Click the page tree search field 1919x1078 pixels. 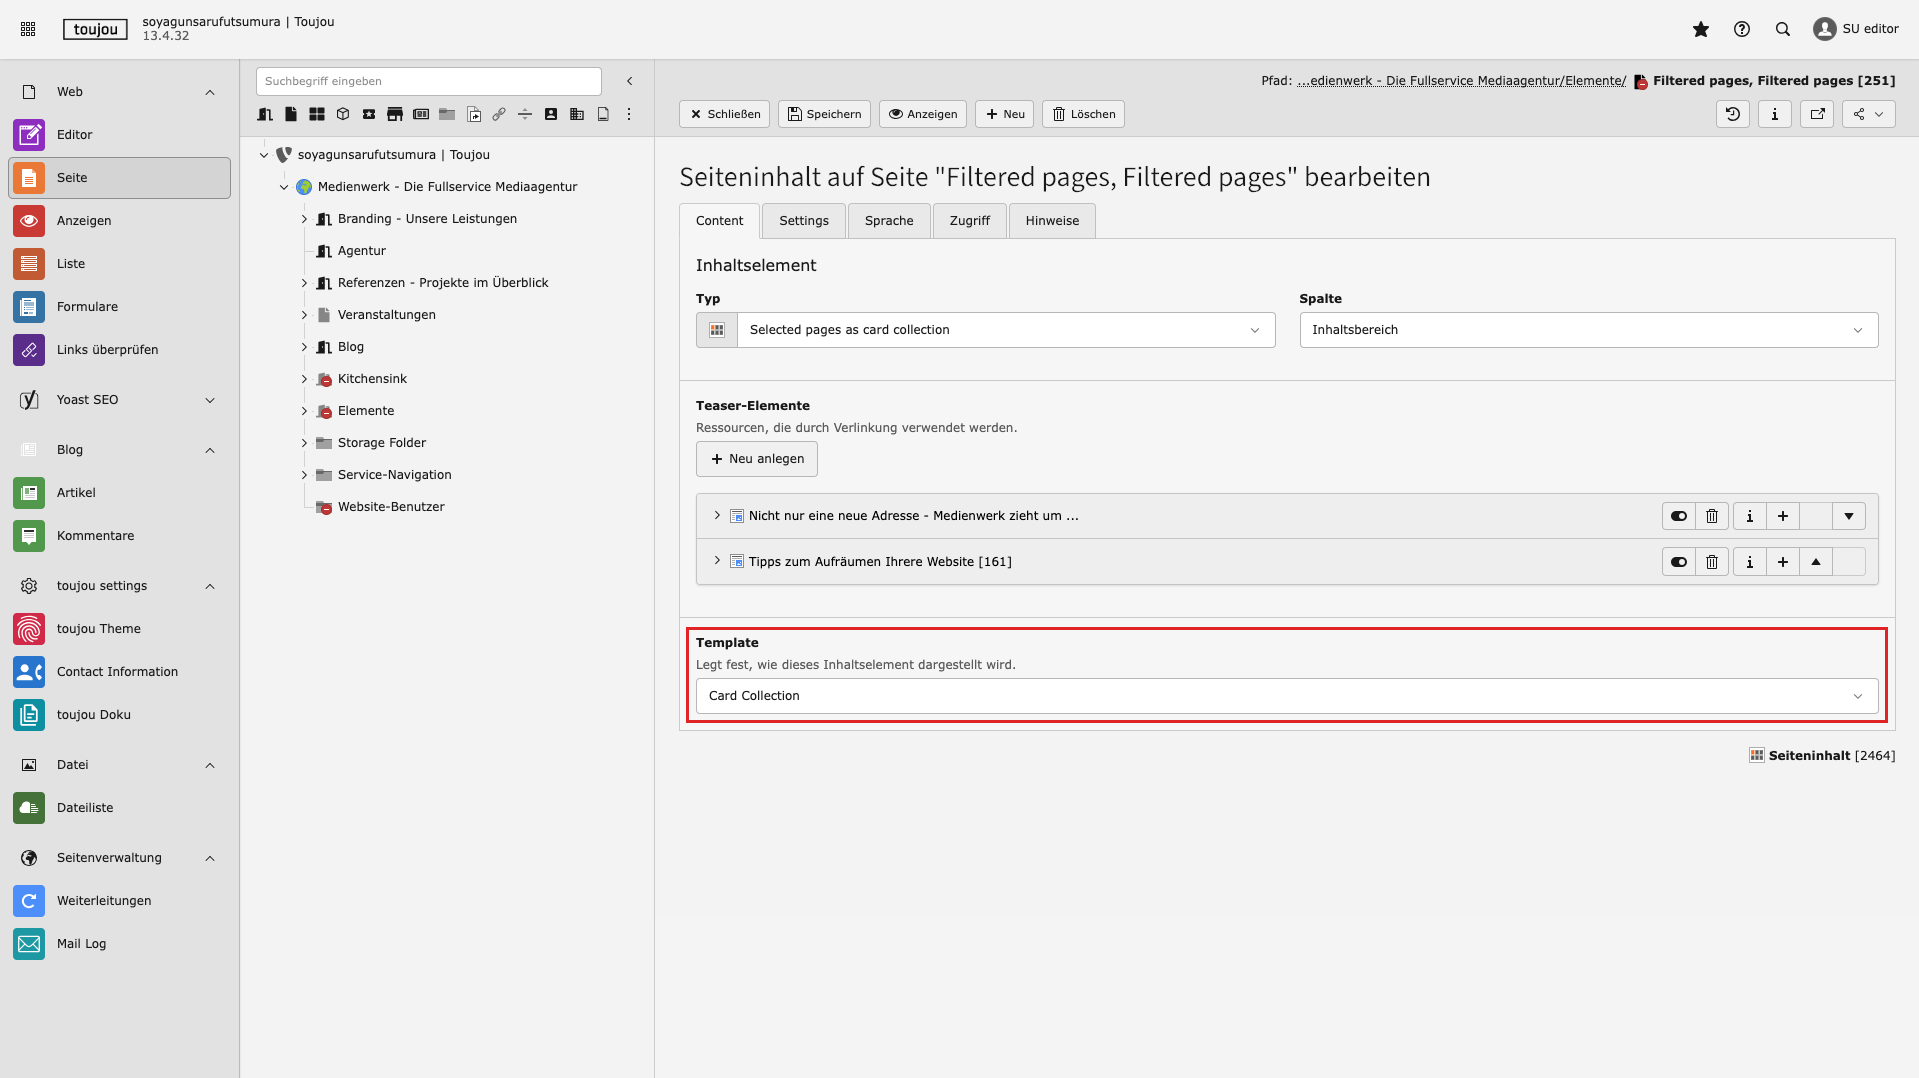point(428,81)
